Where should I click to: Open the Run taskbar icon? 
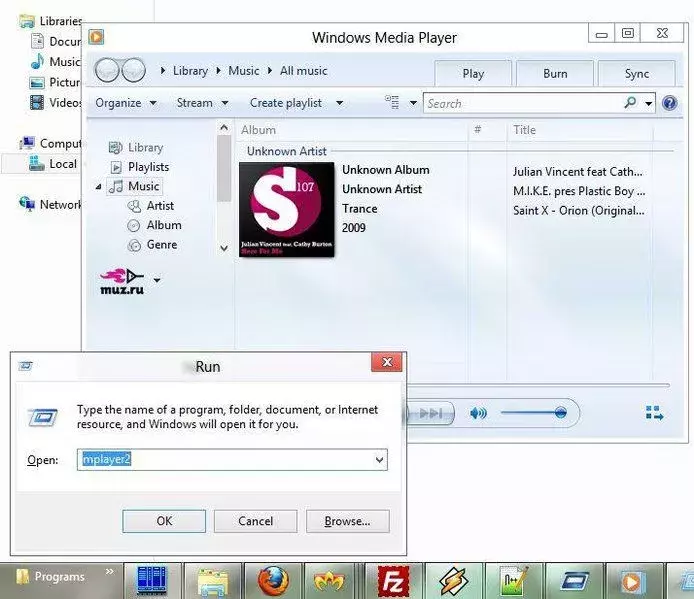point(574,580)
